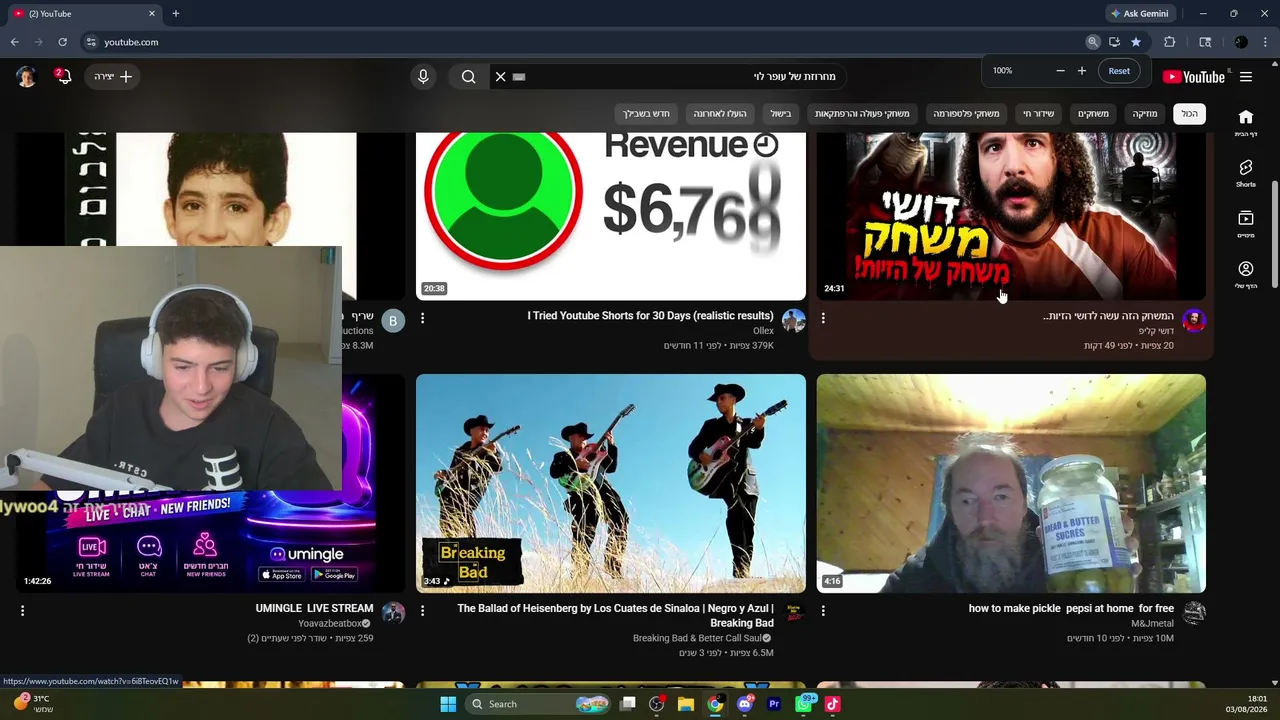Open the 24:31 Hebrew game video thumbnail
The width and height of the screenshot is (1280, 720).
(x=1011, y=216)
